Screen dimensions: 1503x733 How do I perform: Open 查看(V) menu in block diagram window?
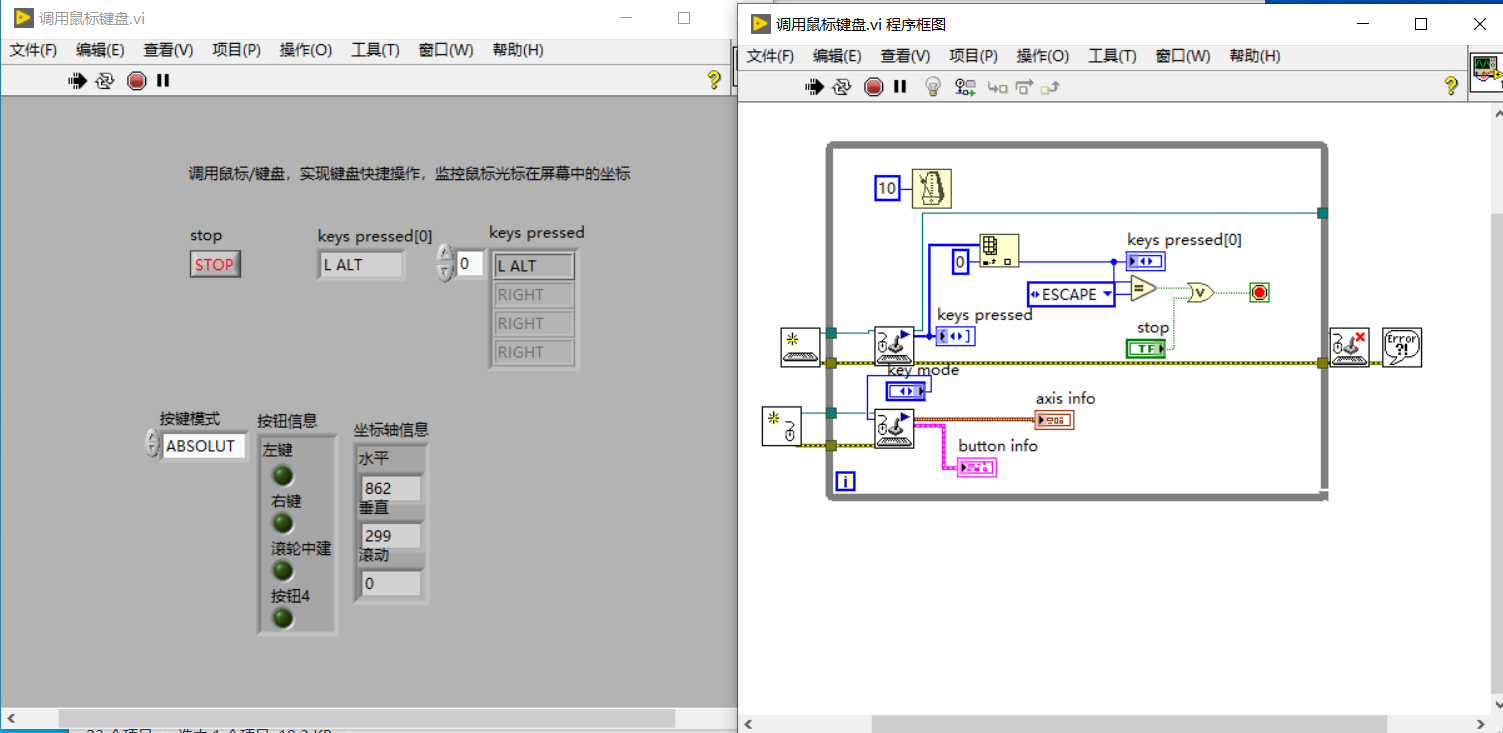pos(906,56)
